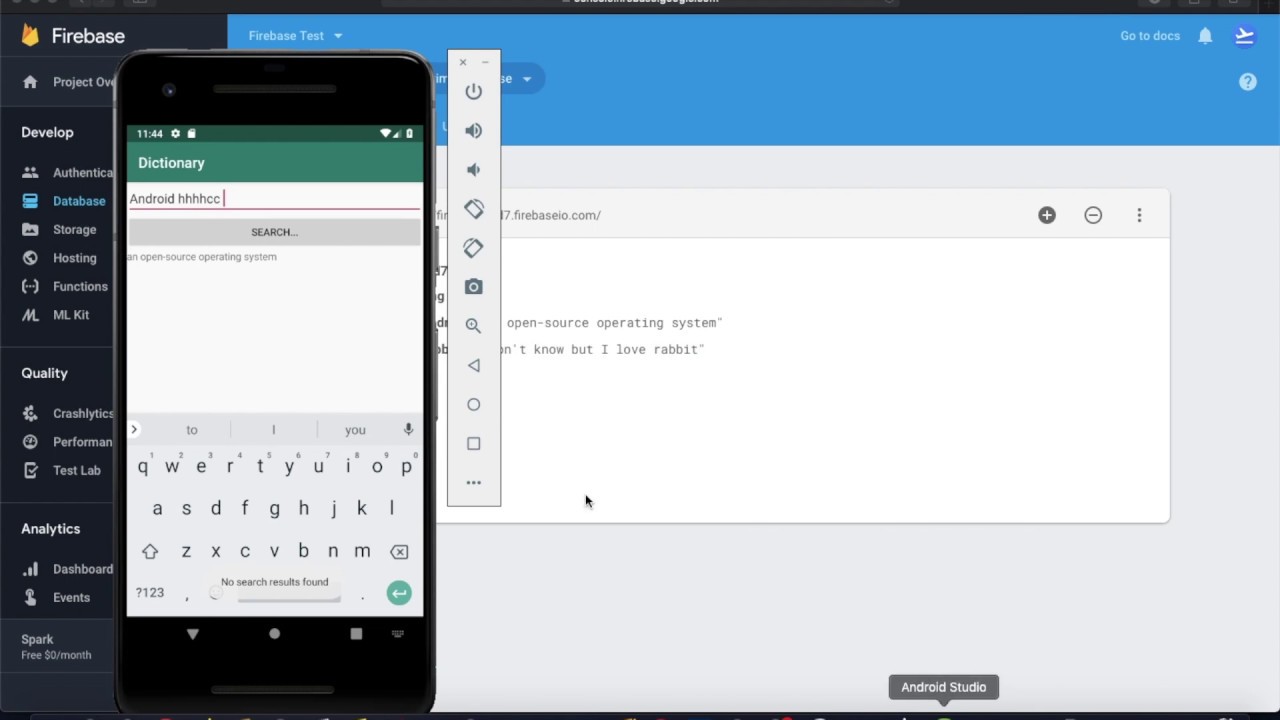Click the Performance sidebar icon
This screenshot has height=720, width=1280.
tap(31, 442)
